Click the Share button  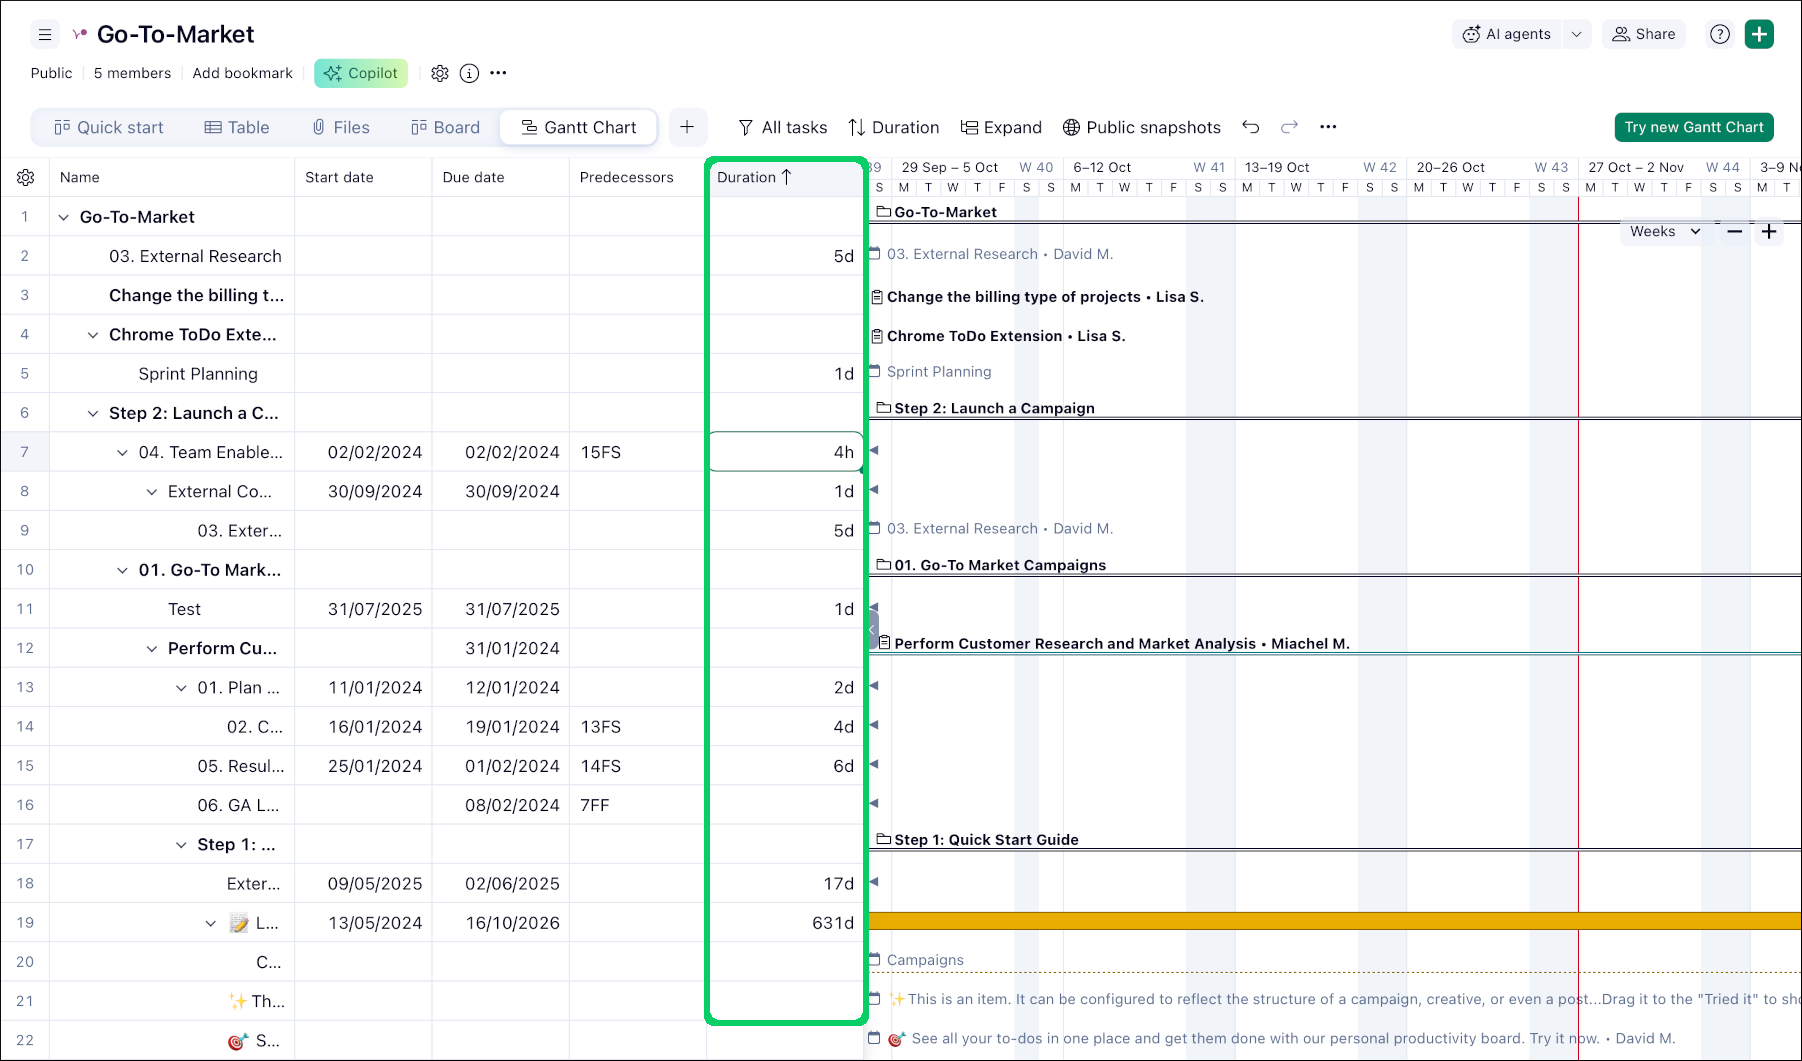coord(1643,34)
